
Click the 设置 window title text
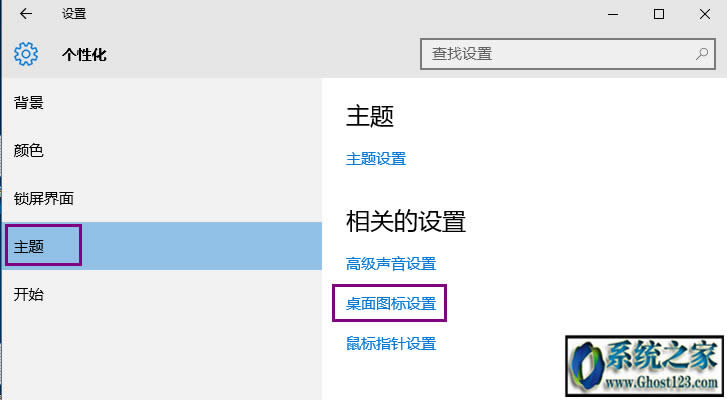pyautogui.click(x=74, y=14)
